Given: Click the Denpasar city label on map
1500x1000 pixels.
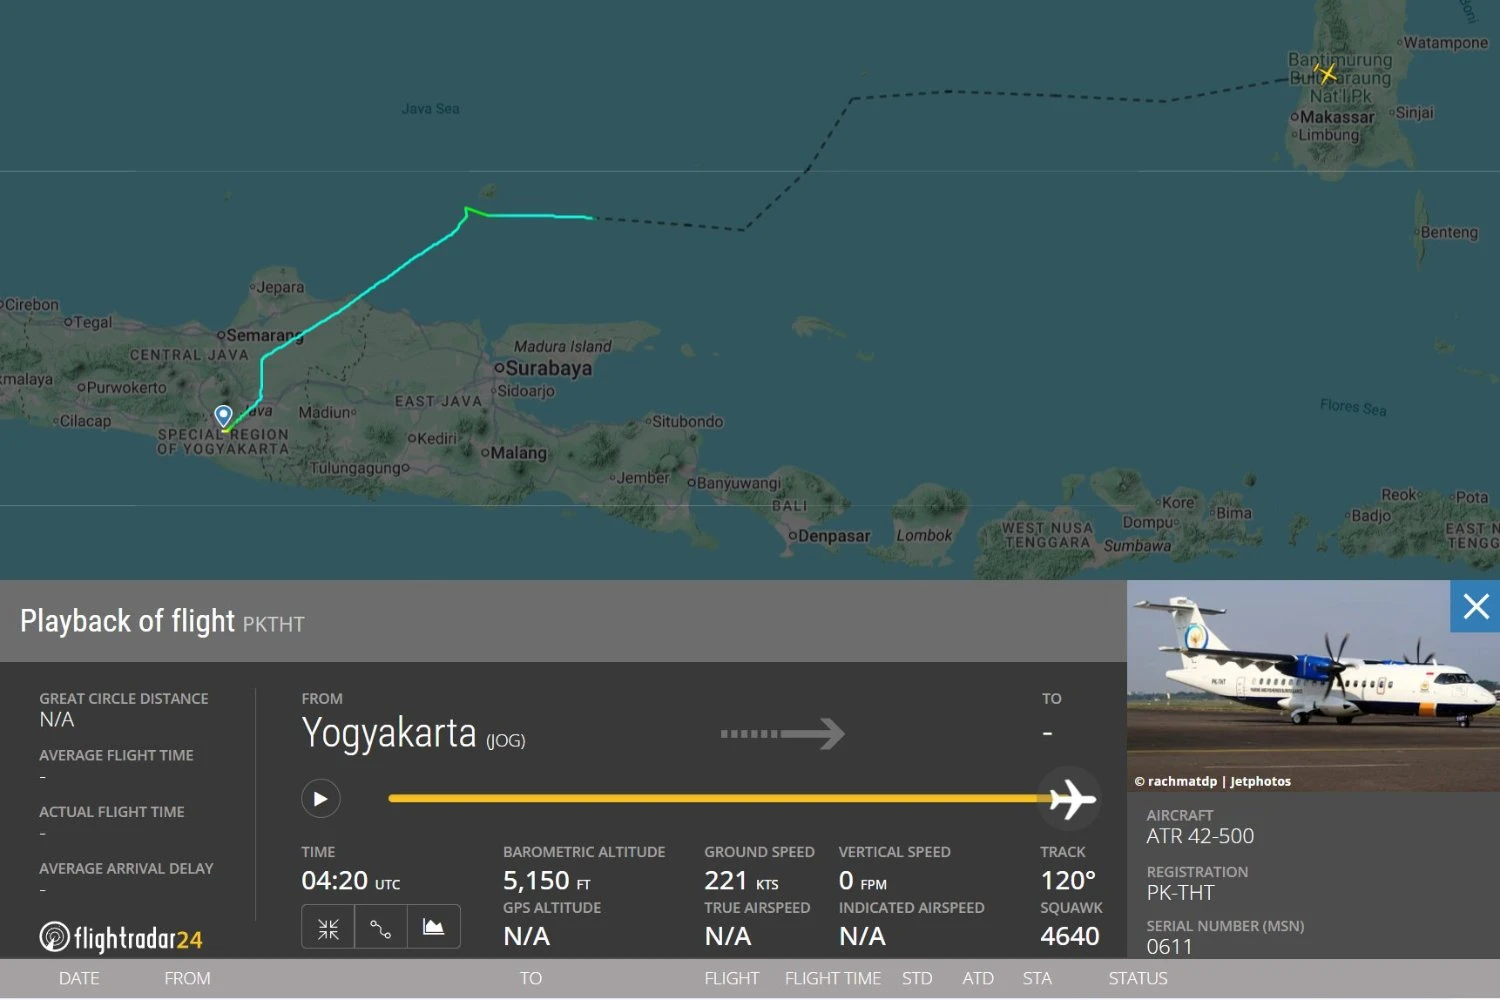Looking at the screenshot, I should 833,536.
